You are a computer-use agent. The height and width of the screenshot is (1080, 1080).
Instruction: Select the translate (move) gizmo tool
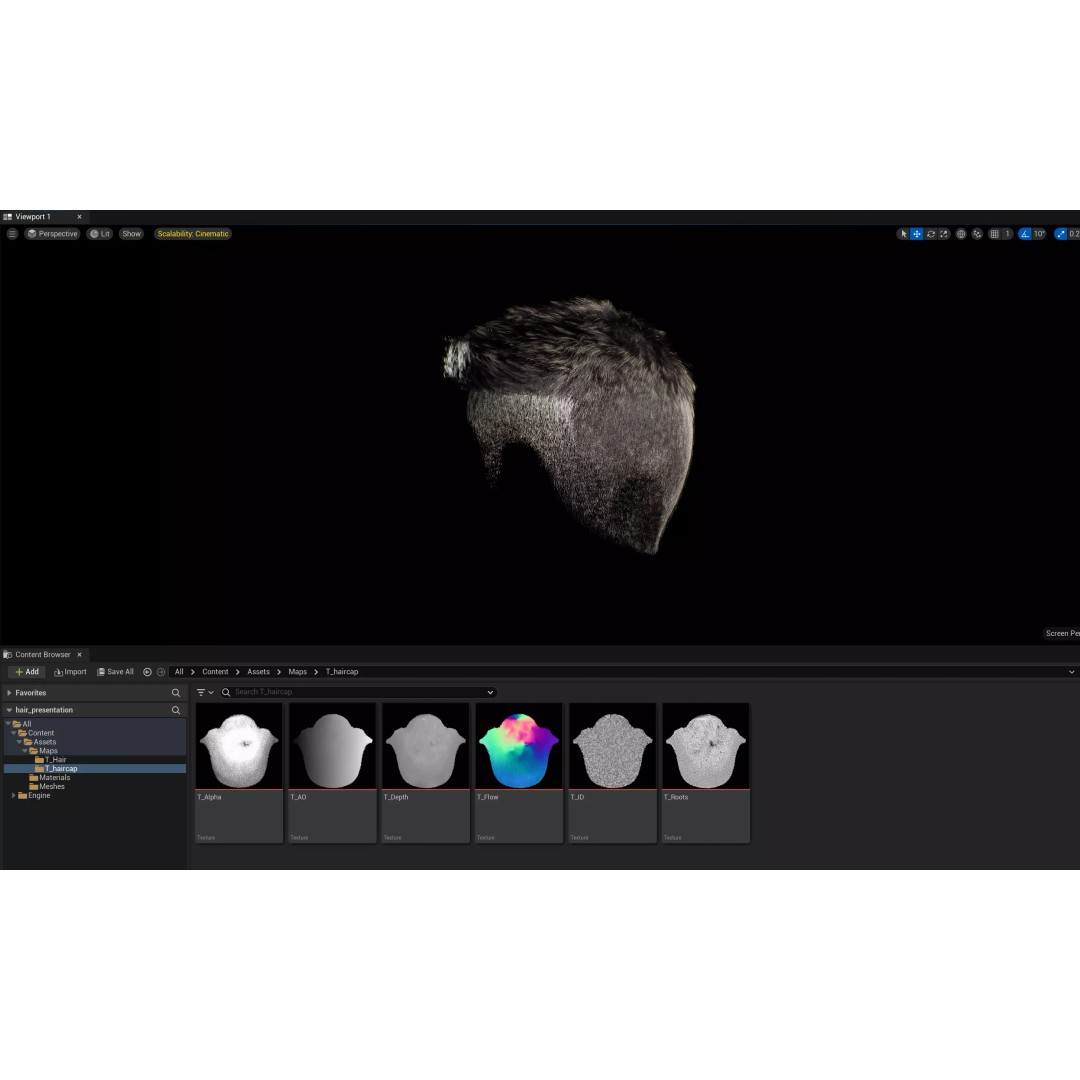tap(917, 234)
